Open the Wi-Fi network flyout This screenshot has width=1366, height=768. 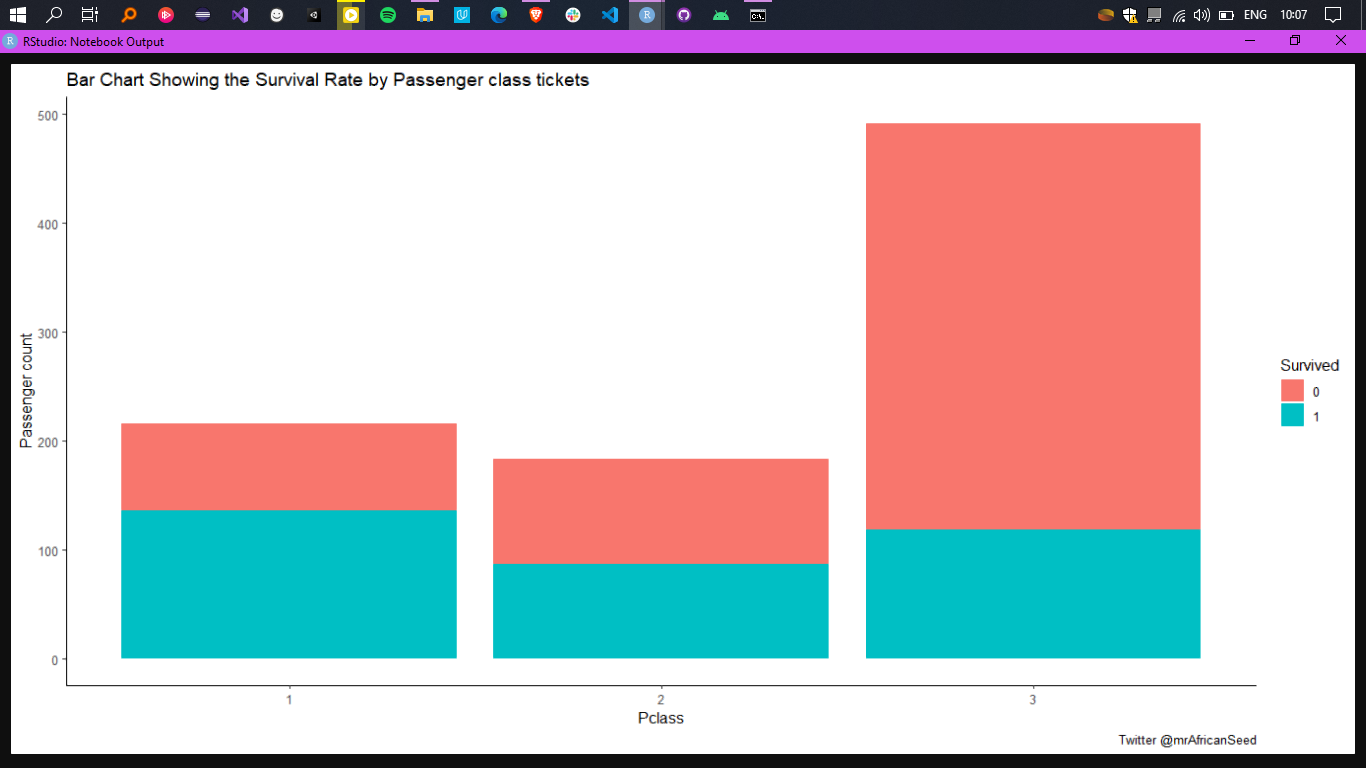pyautogui.click(x=1181, y=15)
